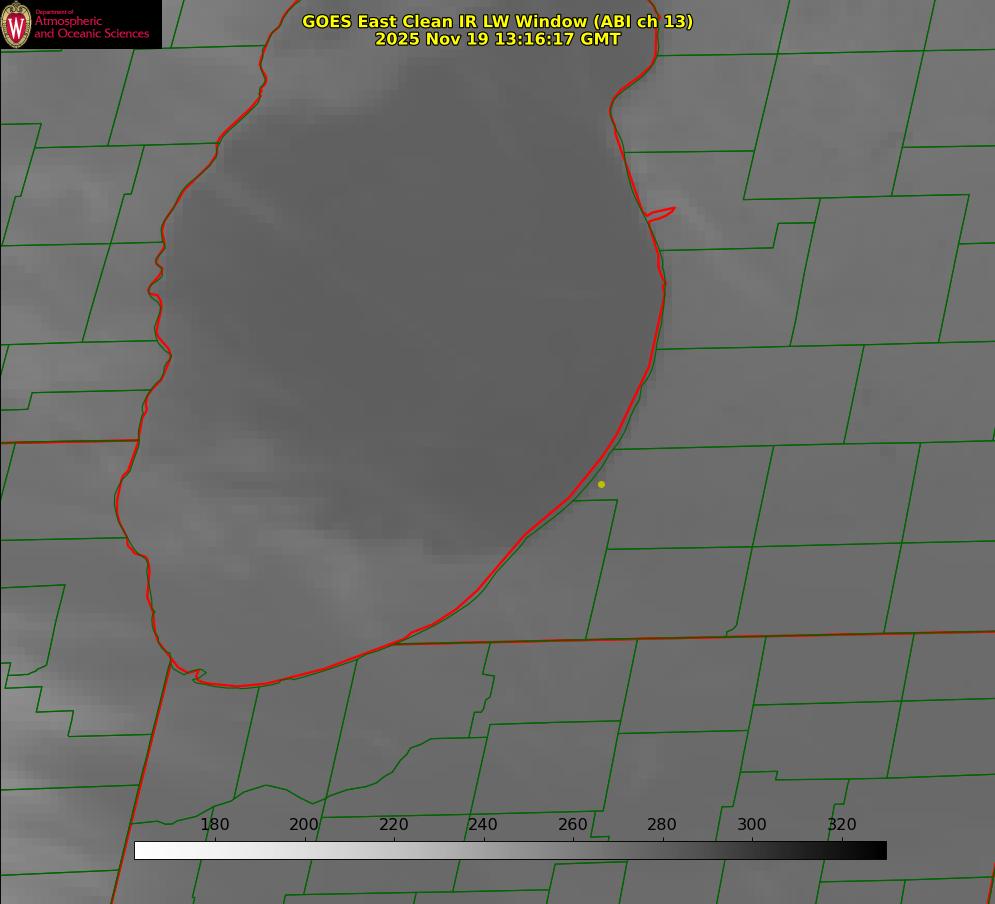Click the colorbar label '320'

(x=842, y=824)
